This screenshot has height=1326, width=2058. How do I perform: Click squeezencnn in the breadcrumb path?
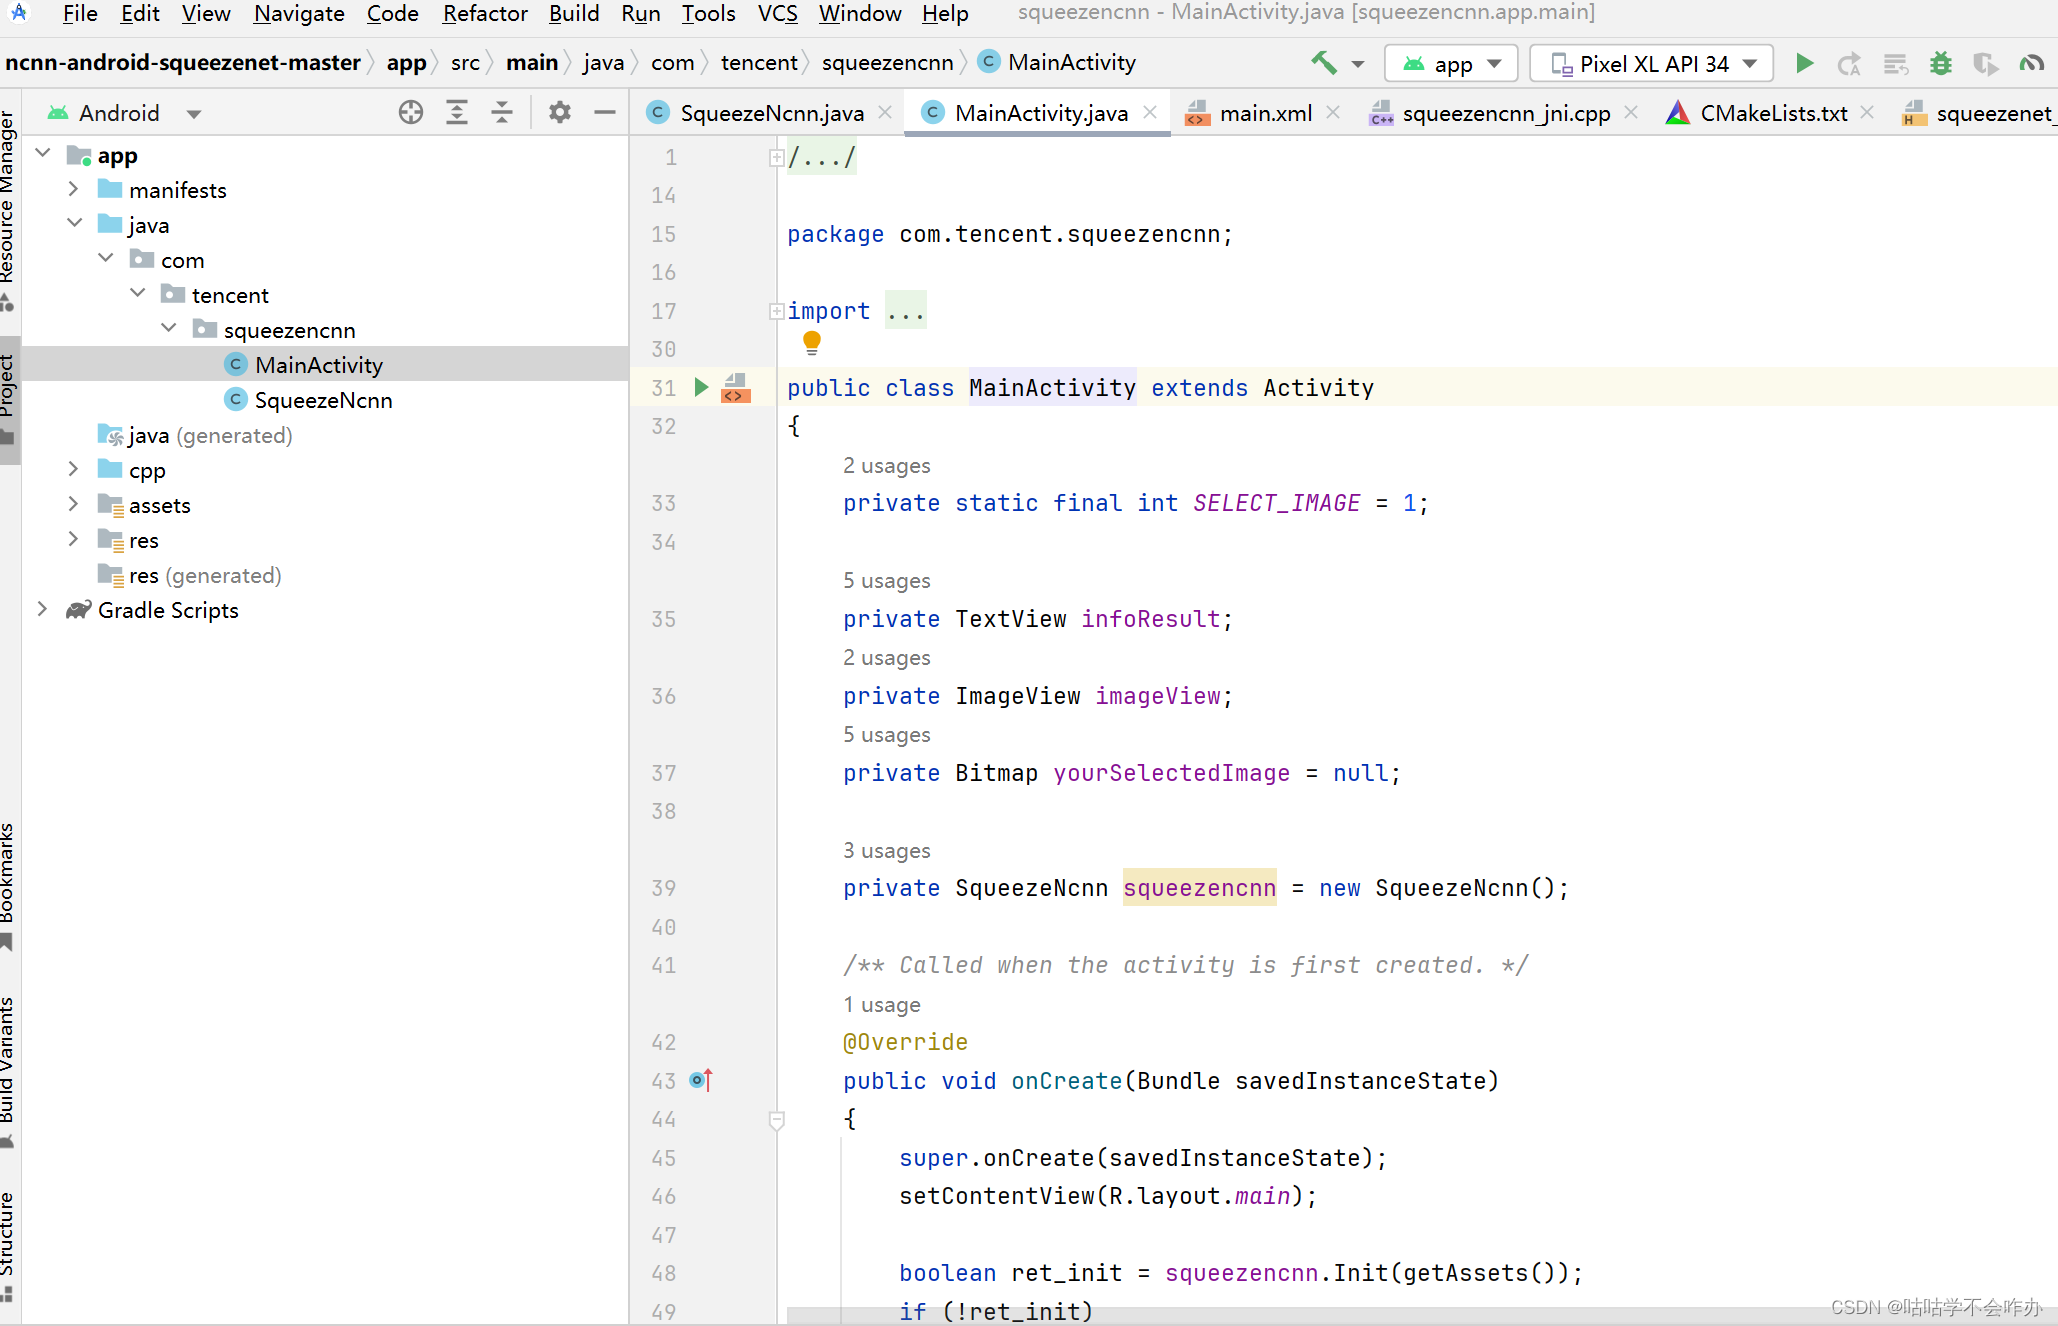click(x=887, y=63)
